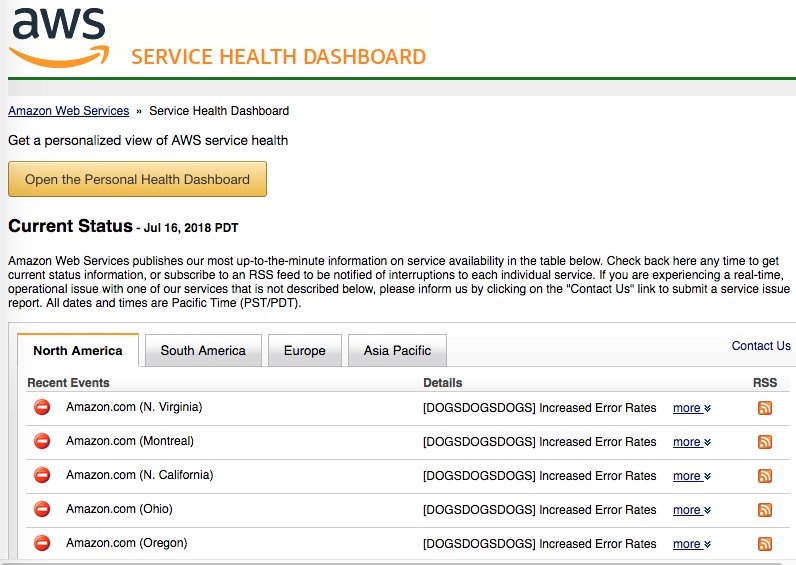Image resolution: width=796 pixels, height=565 pixels.
Task: Click Amazon.com (Montreal) row text
Action: pos(130,441)
